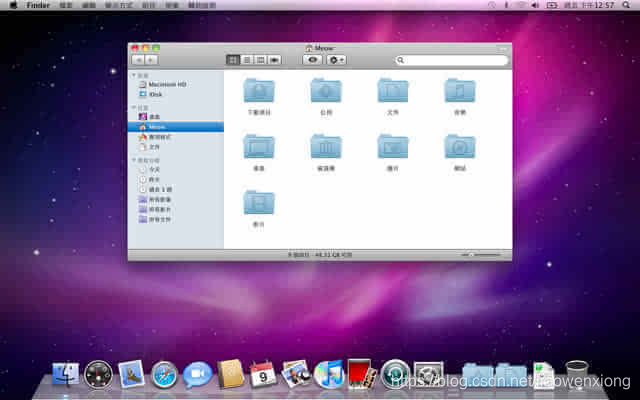Image resolution: width=640 pixels, height=400 pixels.
Task: Click the volume icon in the menu bar
Action: (536, 5)
